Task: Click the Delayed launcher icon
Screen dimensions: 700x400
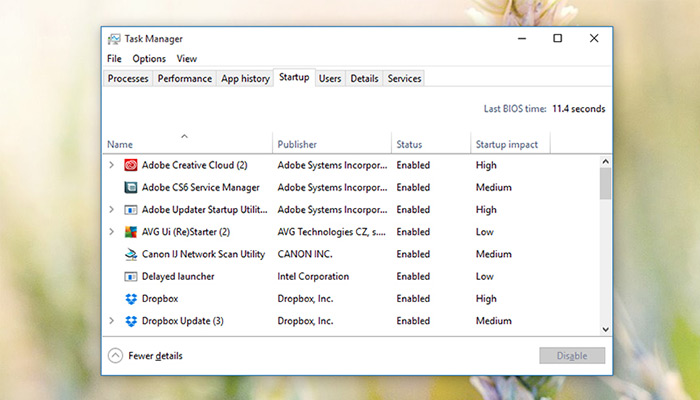Action: [x=131, y=277]
